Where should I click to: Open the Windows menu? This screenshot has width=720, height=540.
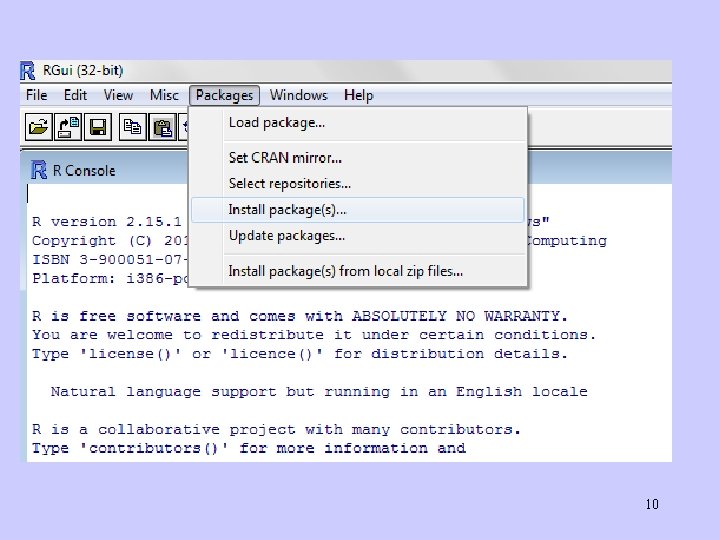298,95
